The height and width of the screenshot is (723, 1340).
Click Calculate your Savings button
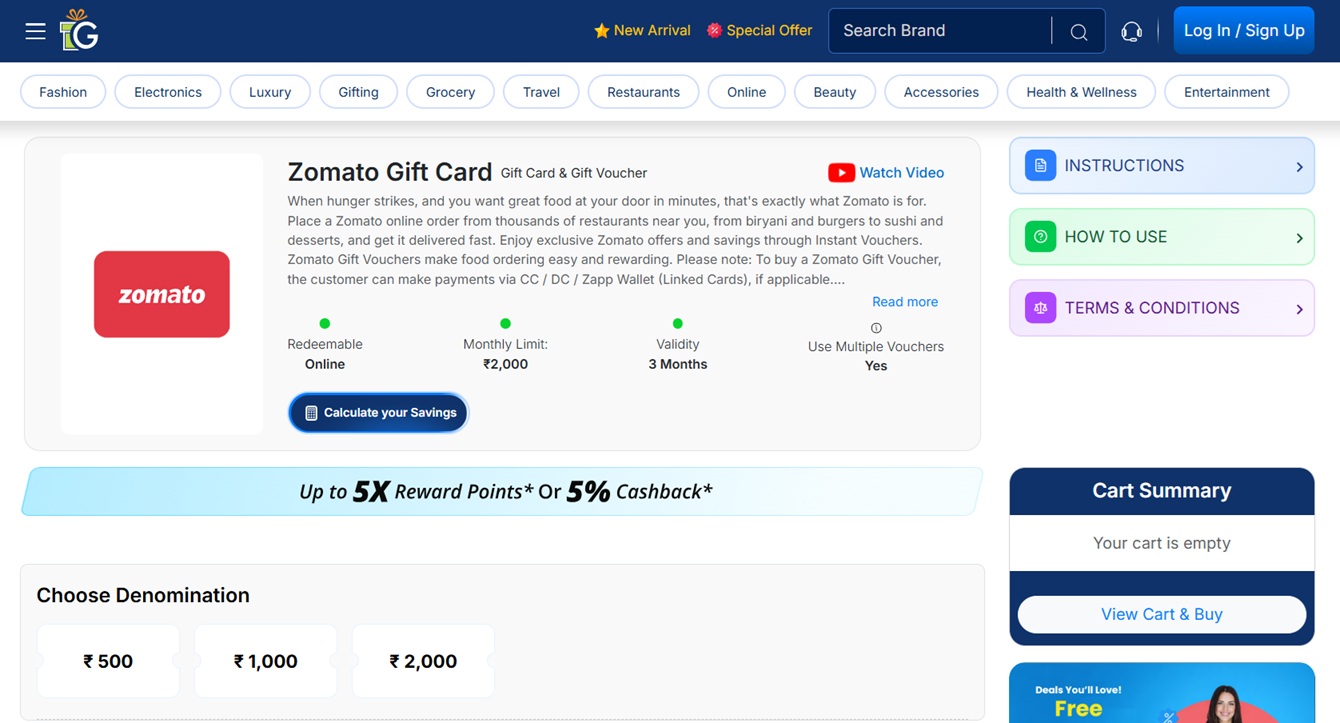click(378, 413)
